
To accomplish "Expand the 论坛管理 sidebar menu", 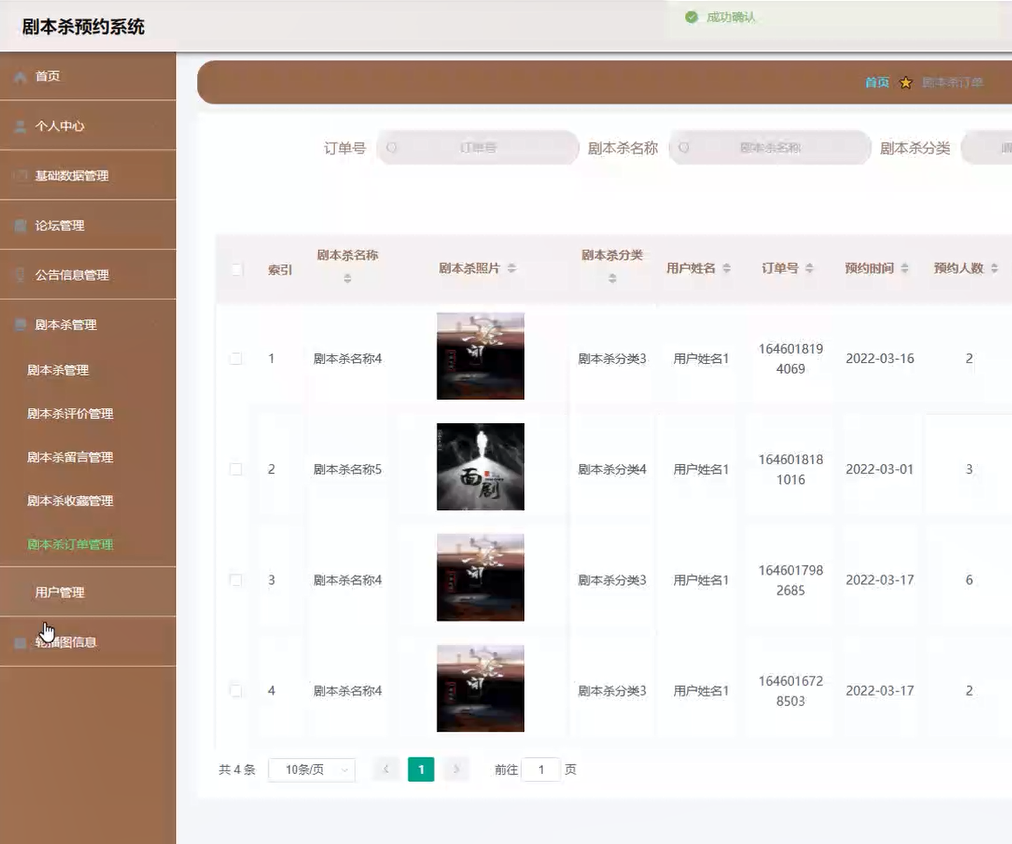I will 88,225.
